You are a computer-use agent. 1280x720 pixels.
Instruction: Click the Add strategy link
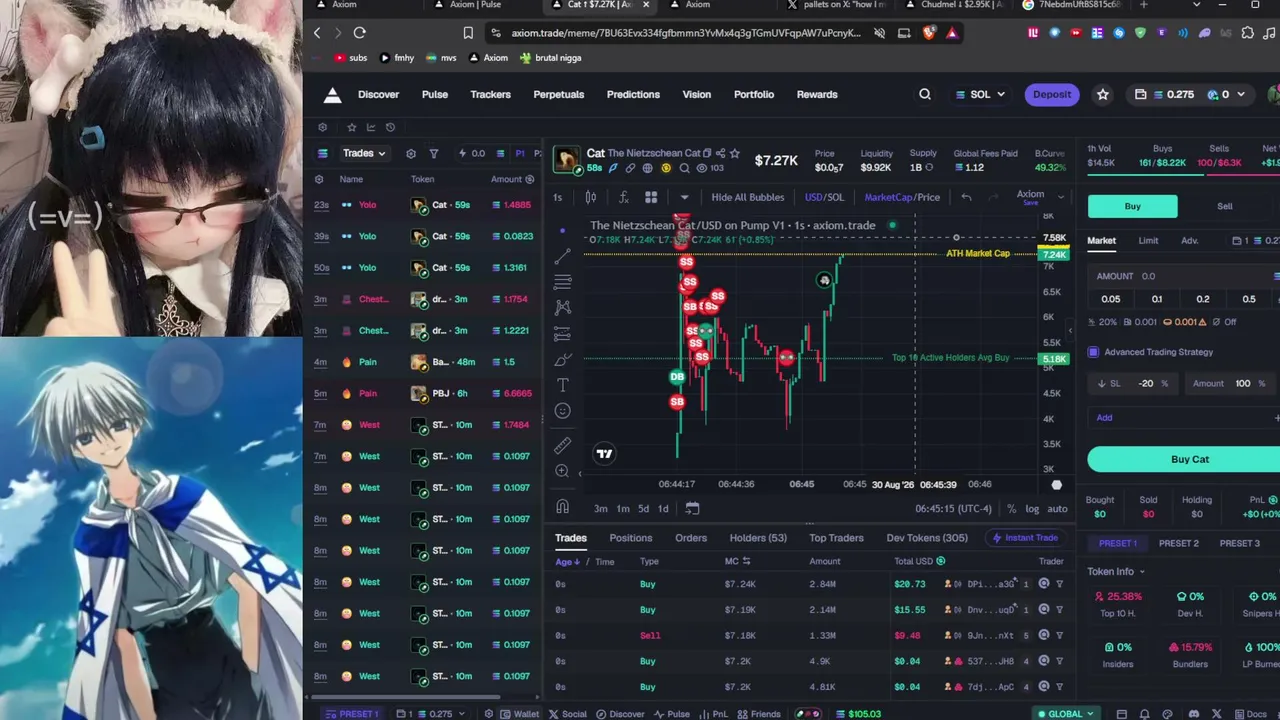(1104, 418)
